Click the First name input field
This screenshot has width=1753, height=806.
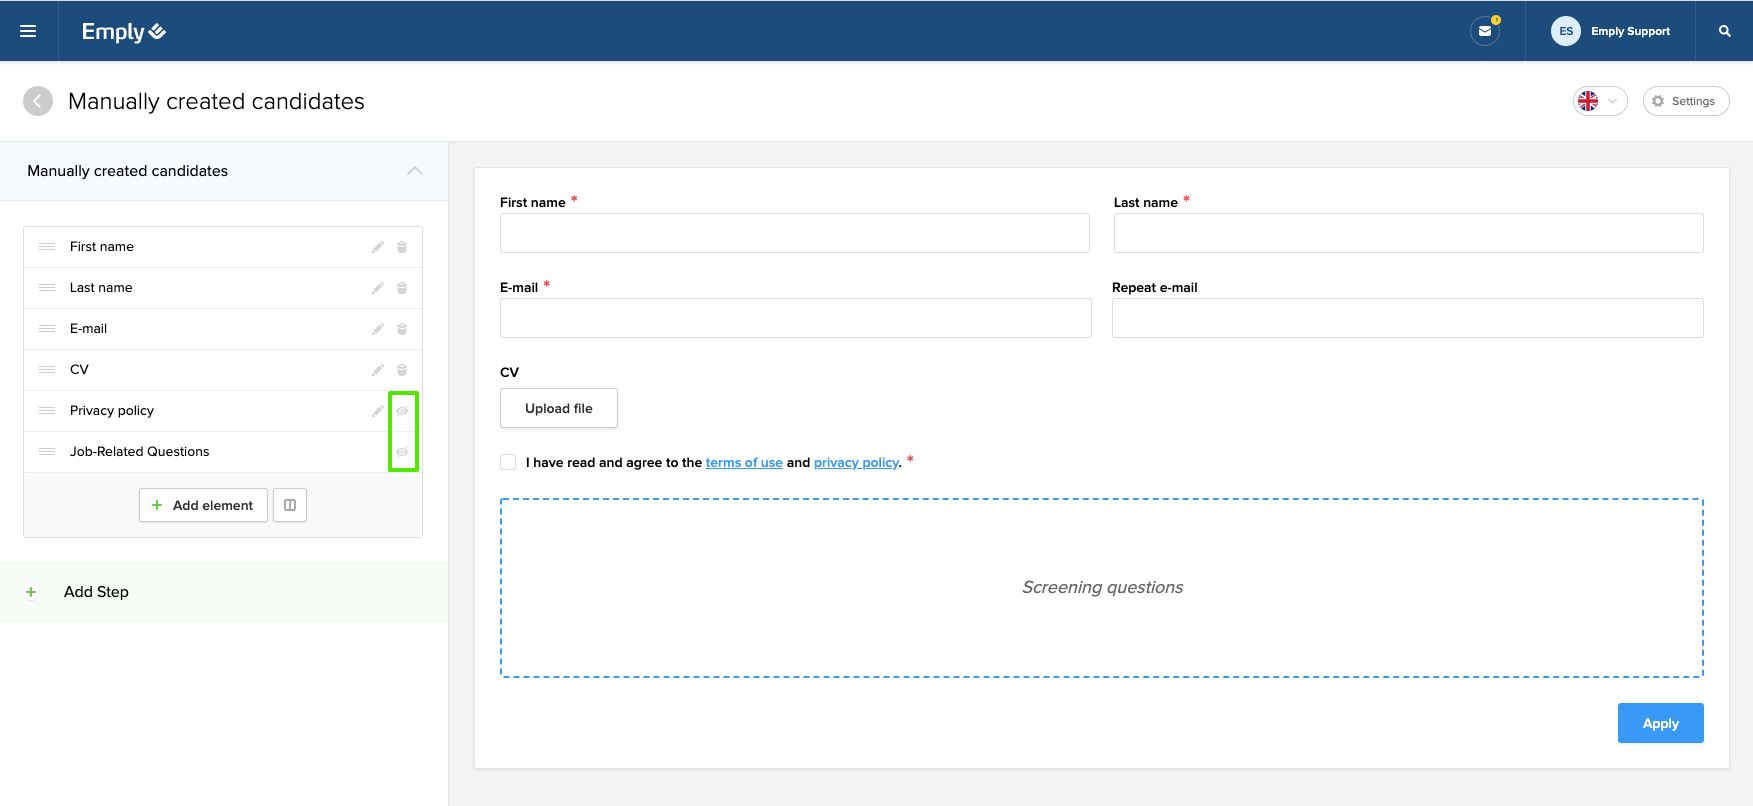point(794,233)
